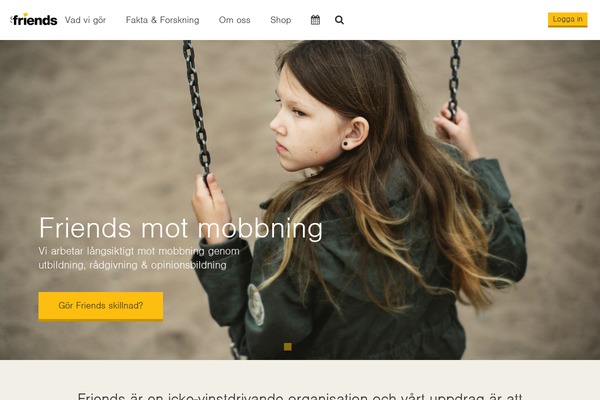Click the Friends logo in header
Screen dimensions: 600x400
tap(34, 20)
